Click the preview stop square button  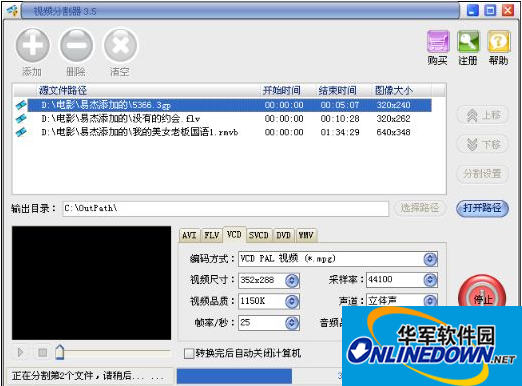pos(42,352)
